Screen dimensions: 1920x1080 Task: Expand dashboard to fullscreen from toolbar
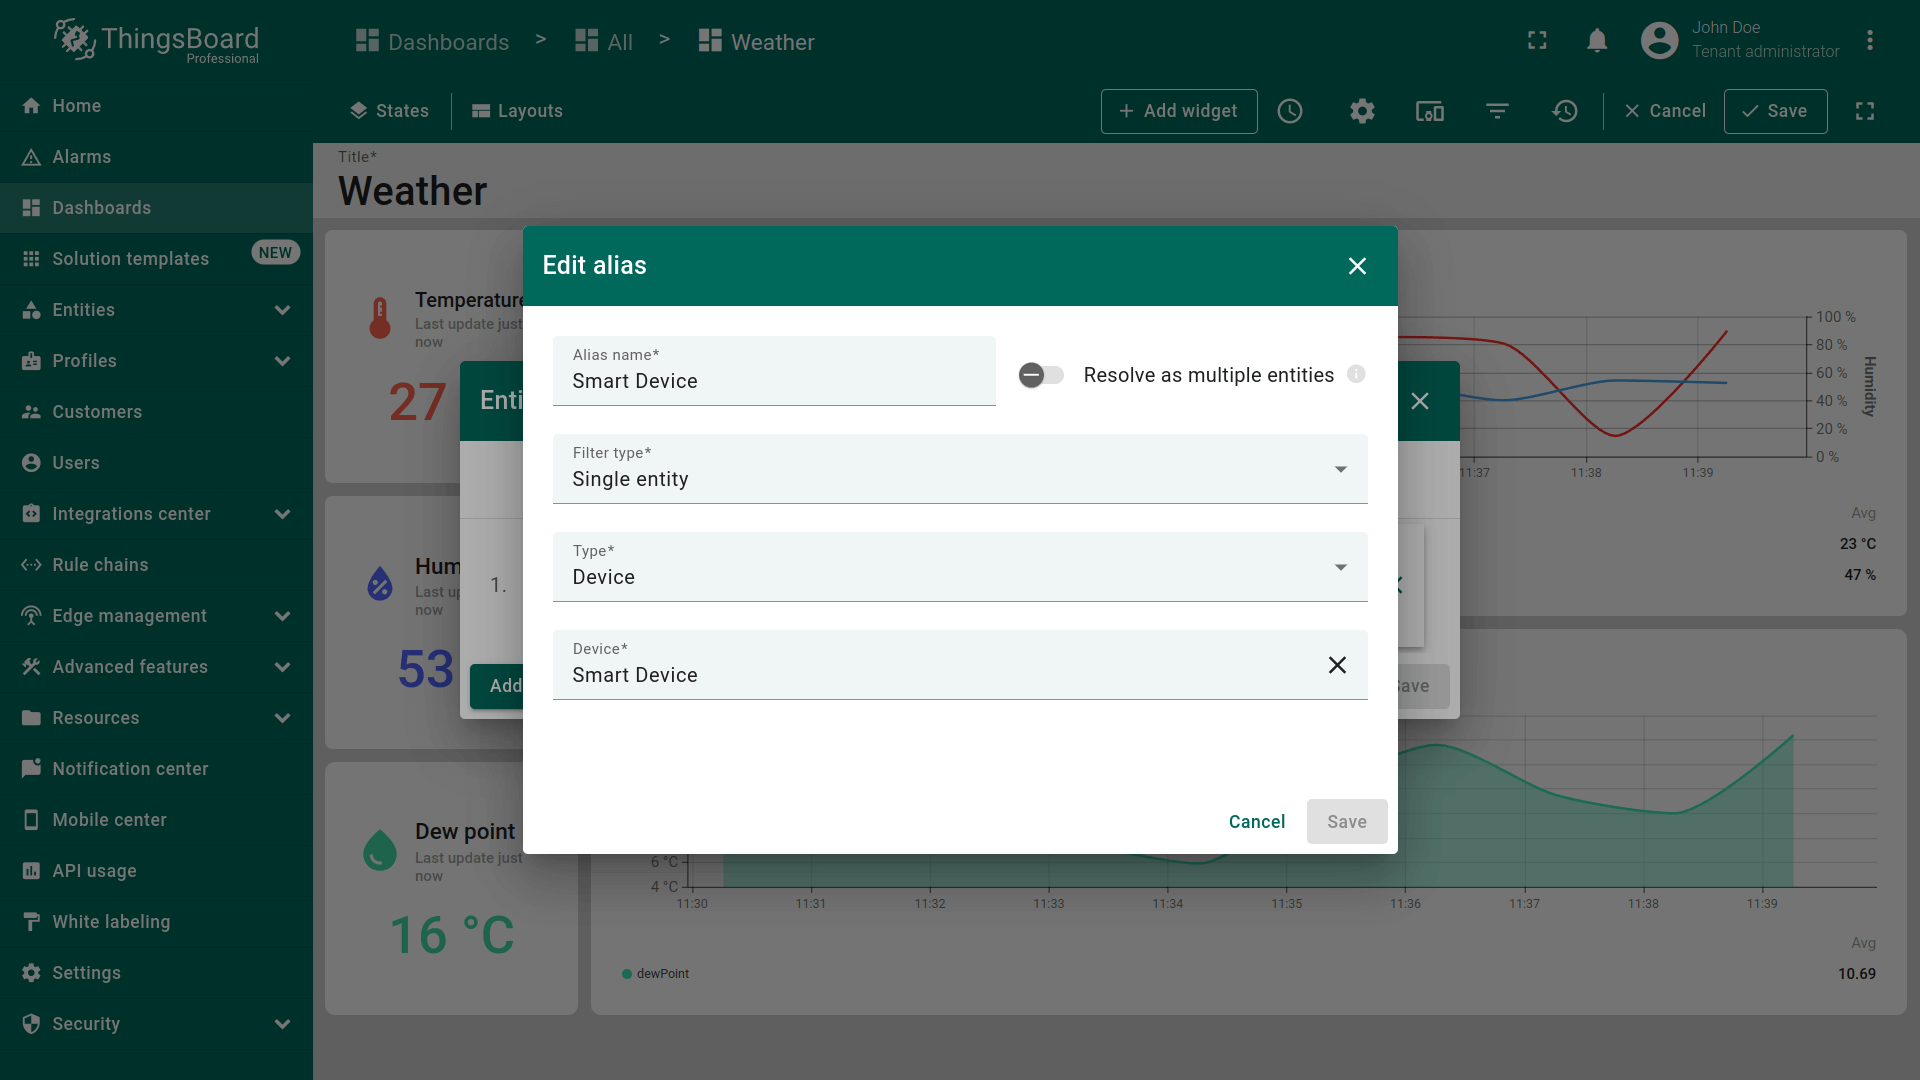pyautogui.click(x=1865, y=111)
